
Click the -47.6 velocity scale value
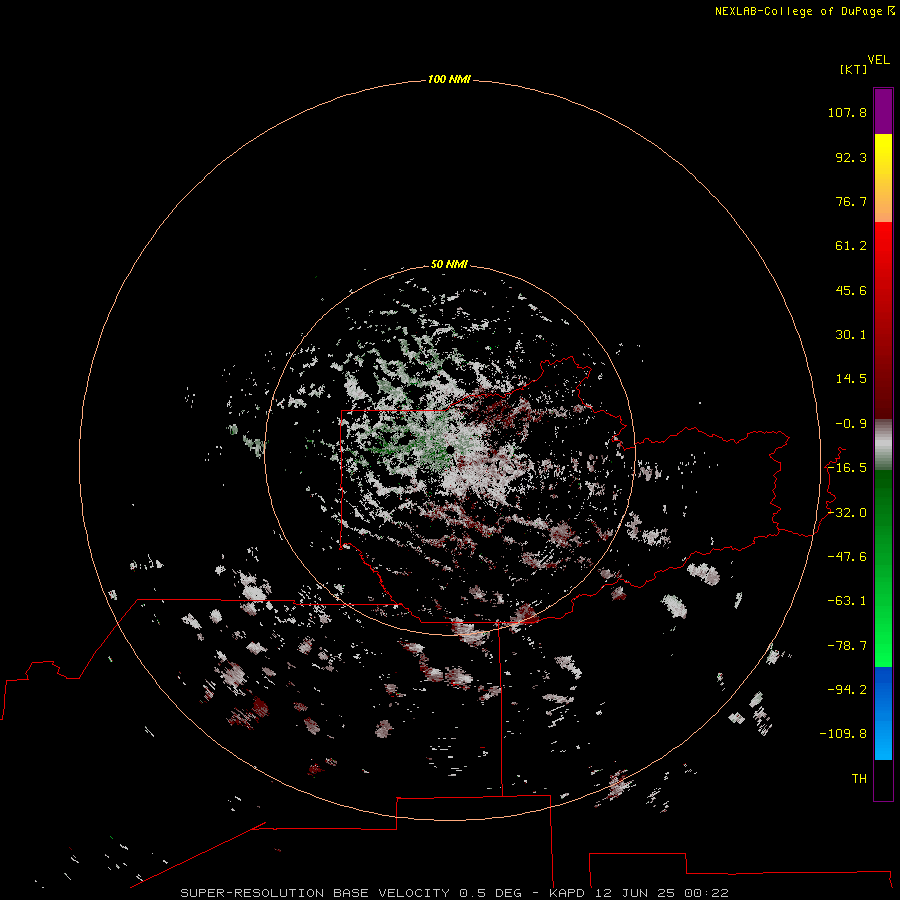847,557
